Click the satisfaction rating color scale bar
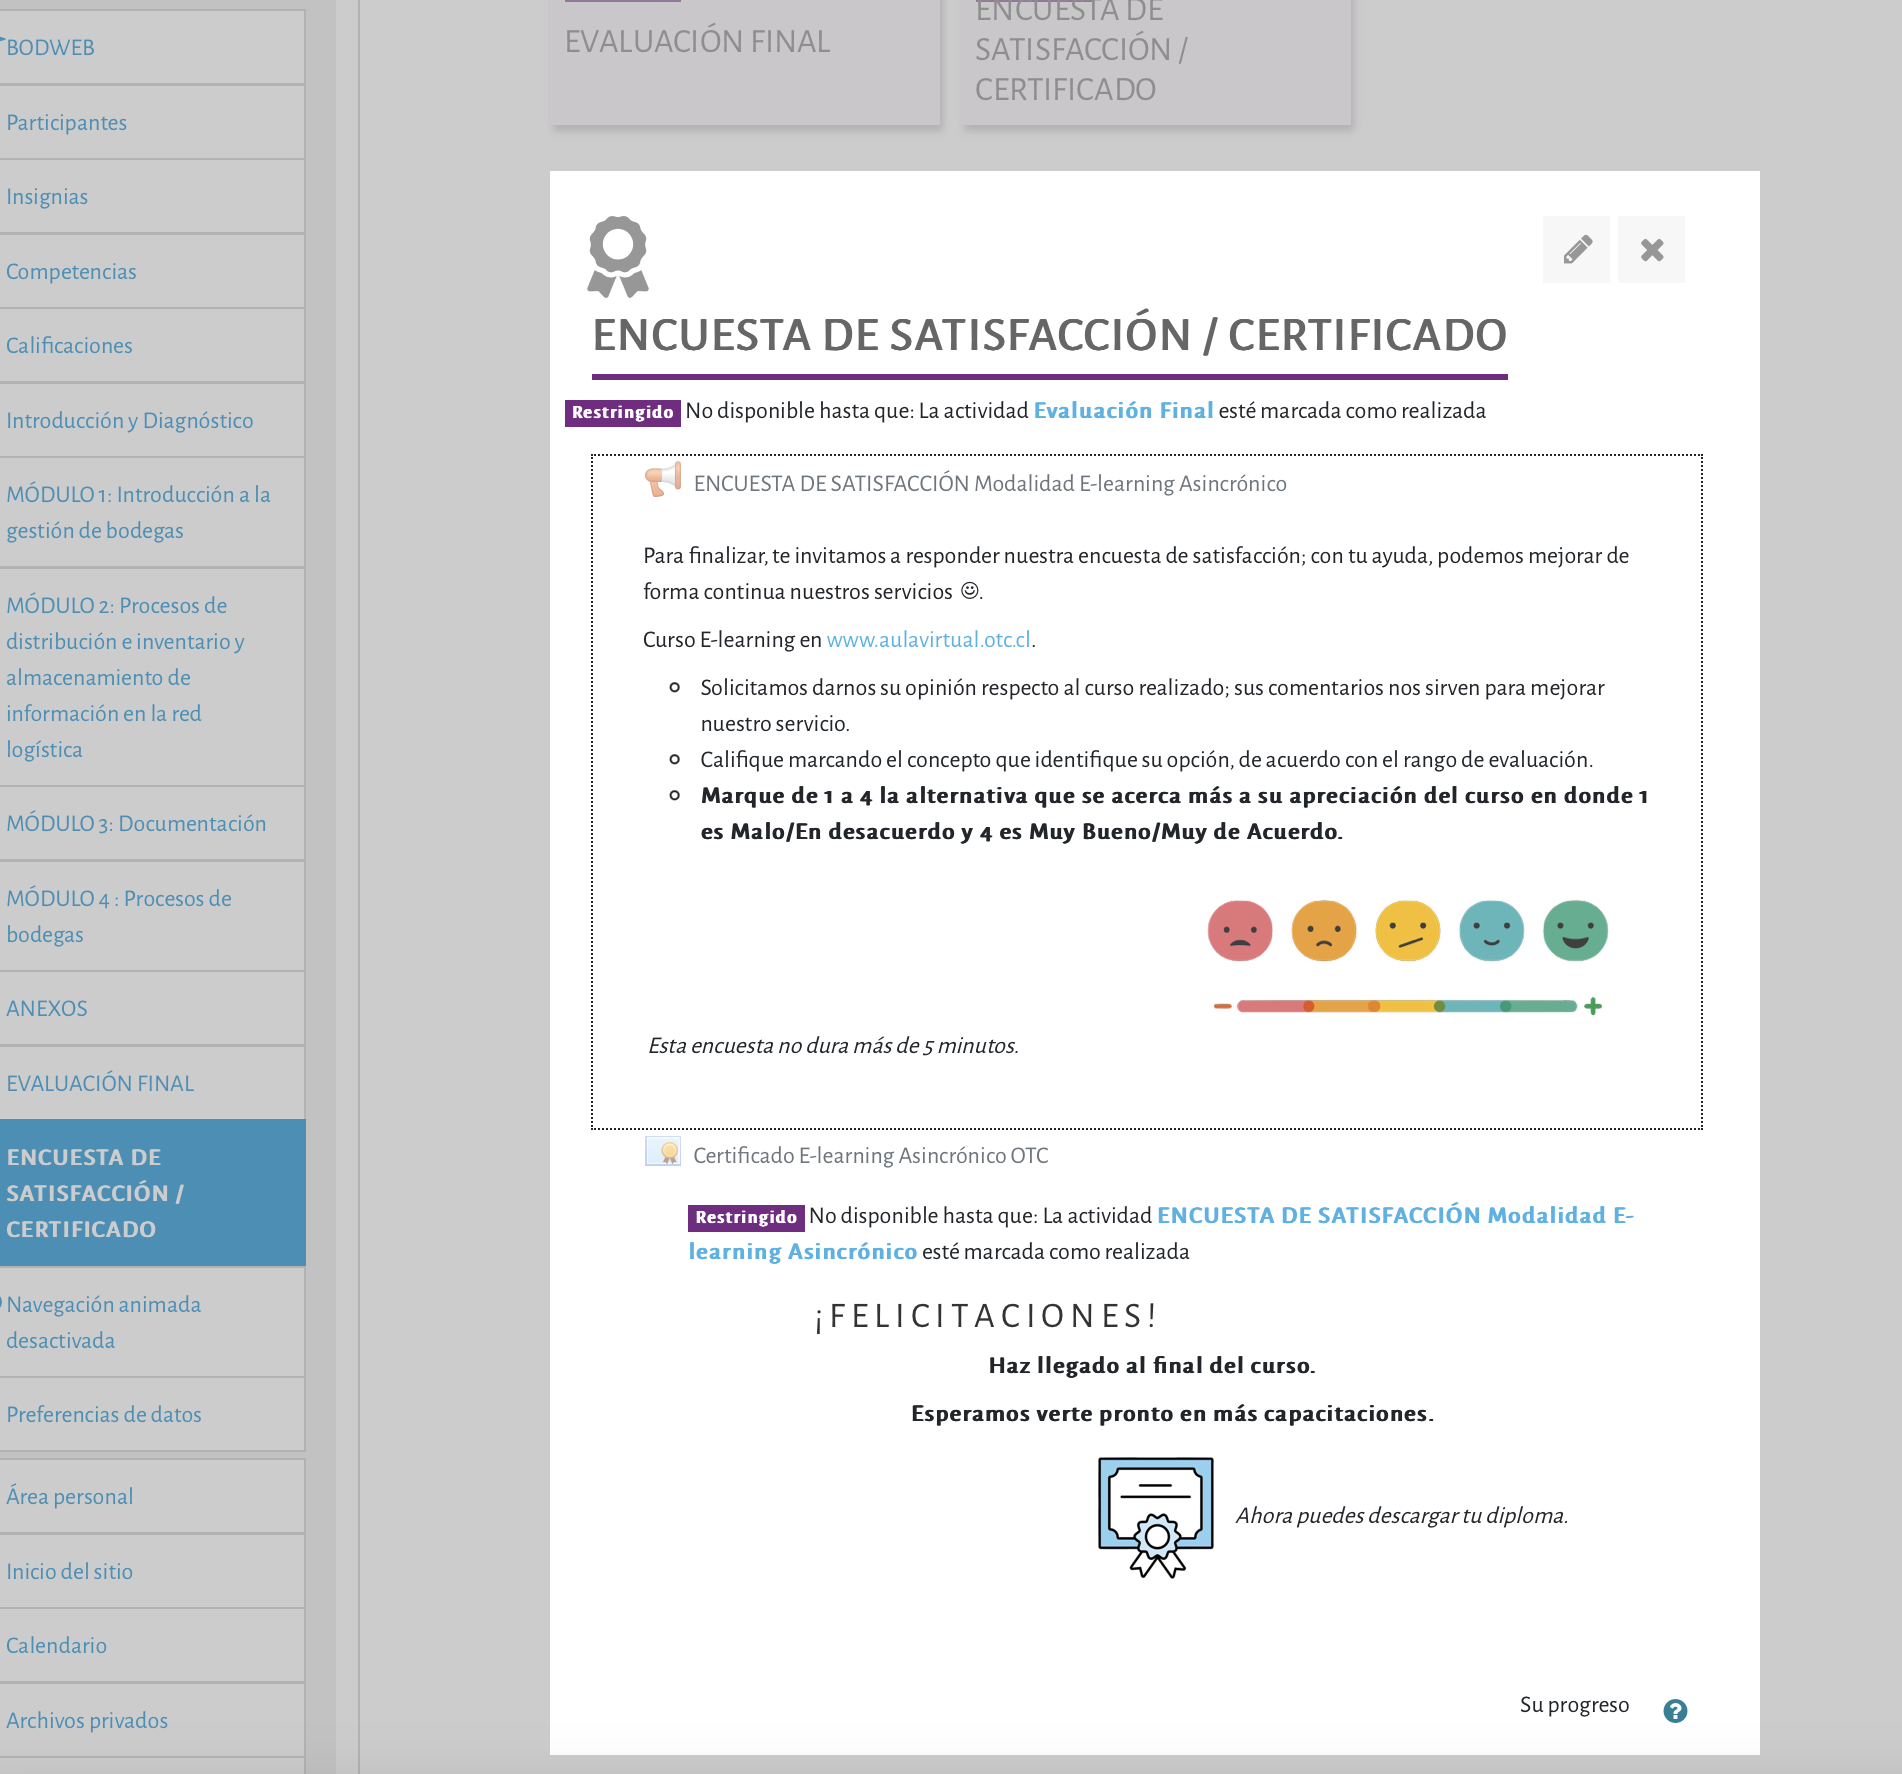1902x1774 pixels. click(1407, 1006)
